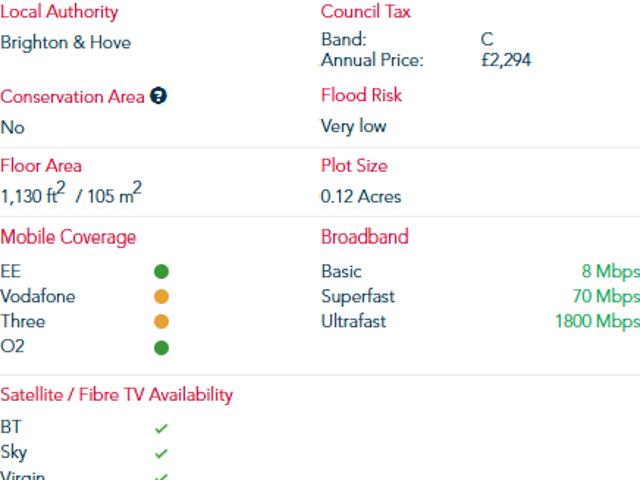
Task: Click the Floor Area value text
Action: (x=71, y=193)
